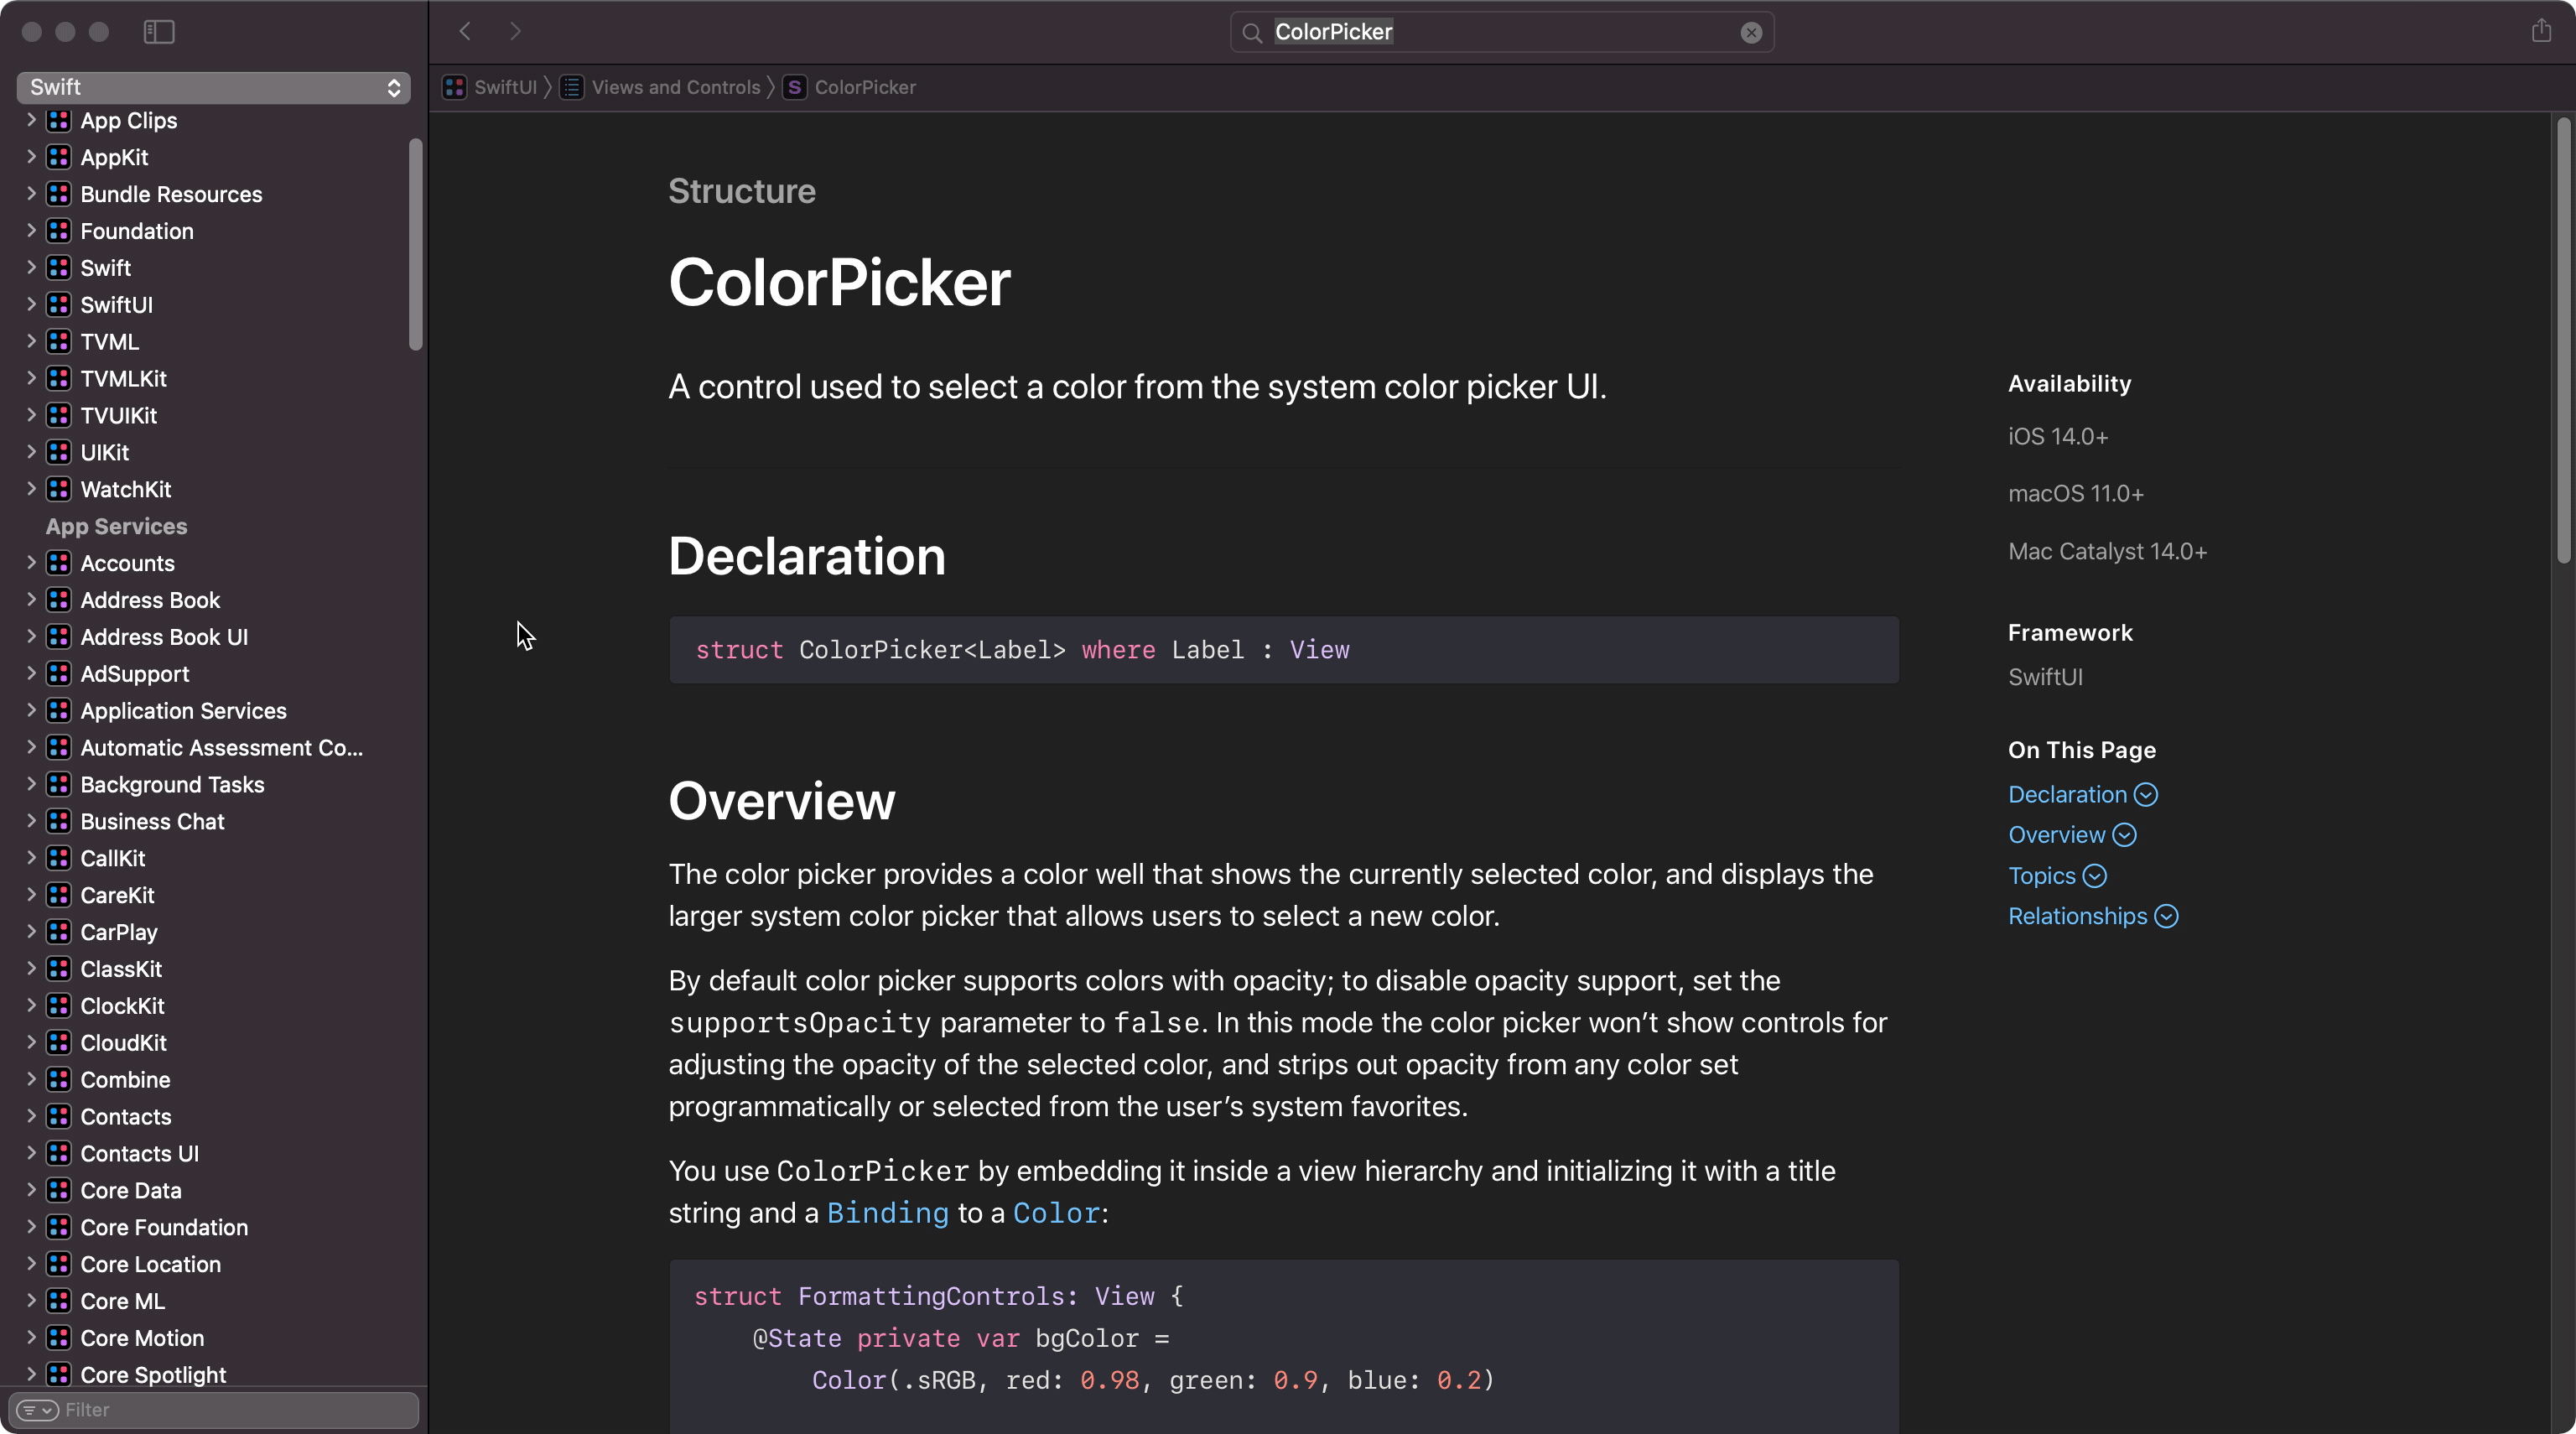2576x1434 pixels.
Task: Toggle the sidebar visibility button
Action: click(x=159, y=32)
